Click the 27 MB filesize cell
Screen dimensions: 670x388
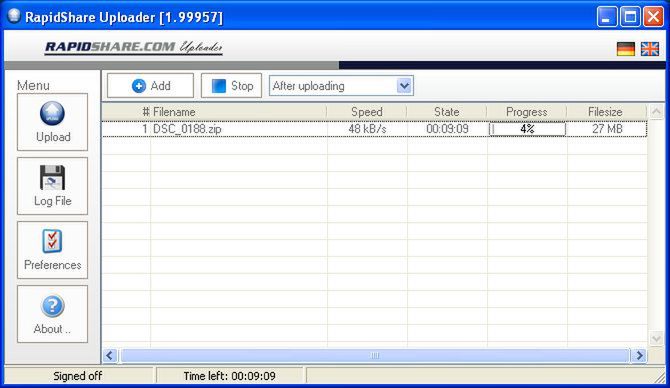[x=607, y=129]
